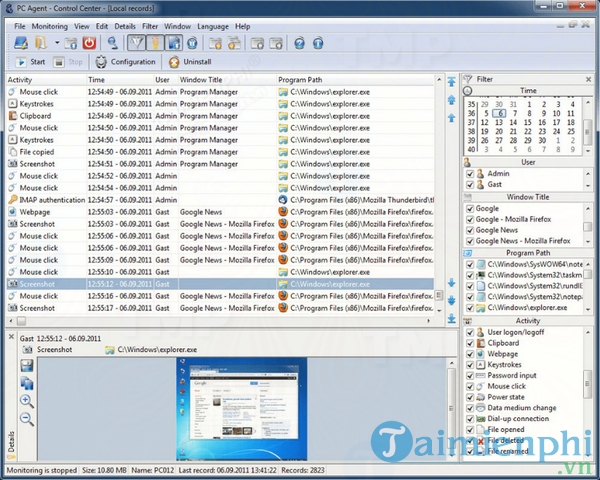
Task: Click the red power icon in toolbar
Action: coord(88,43)
